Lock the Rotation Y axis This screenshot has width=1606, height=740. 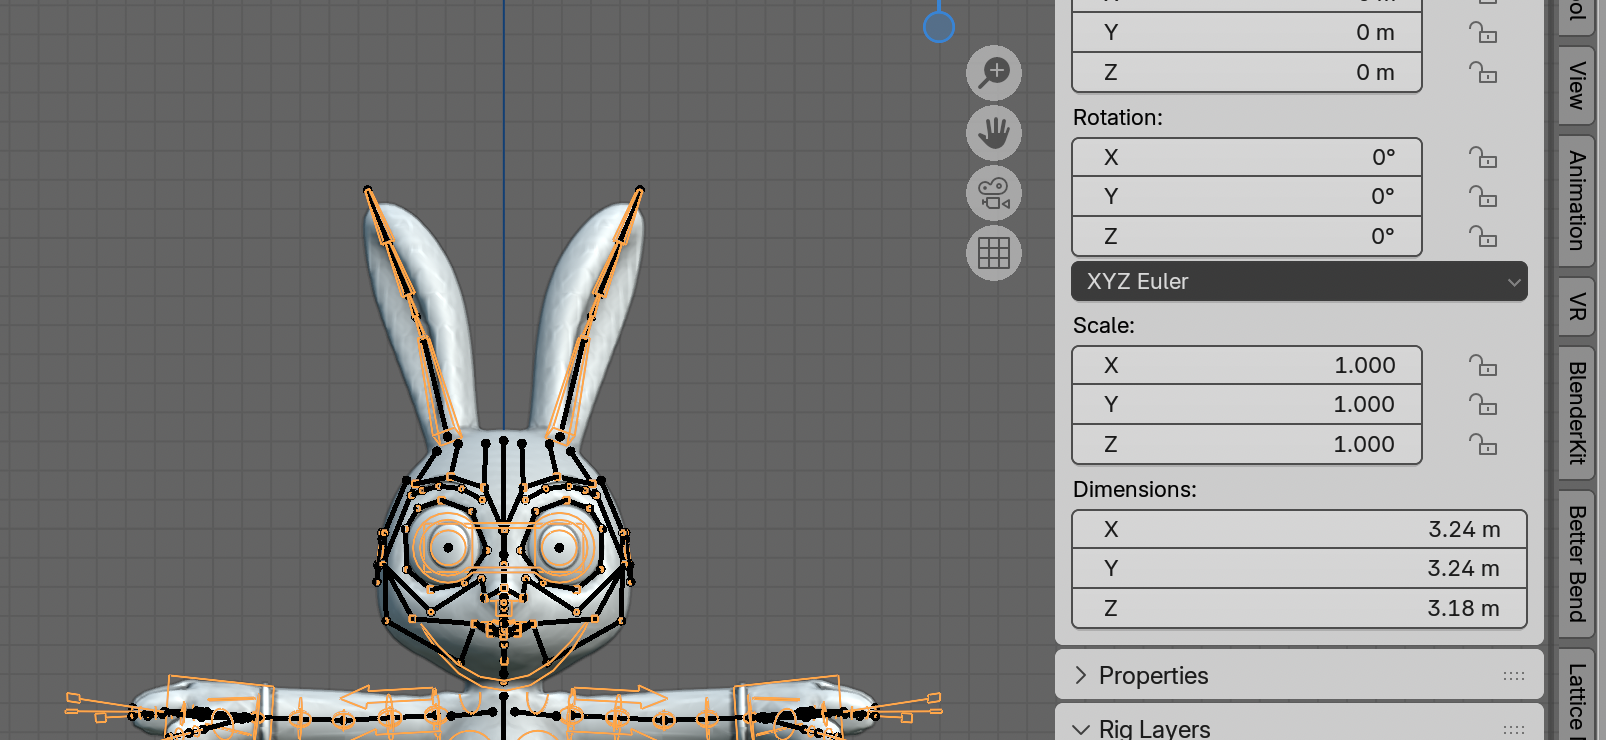(x=1483, y=197)
